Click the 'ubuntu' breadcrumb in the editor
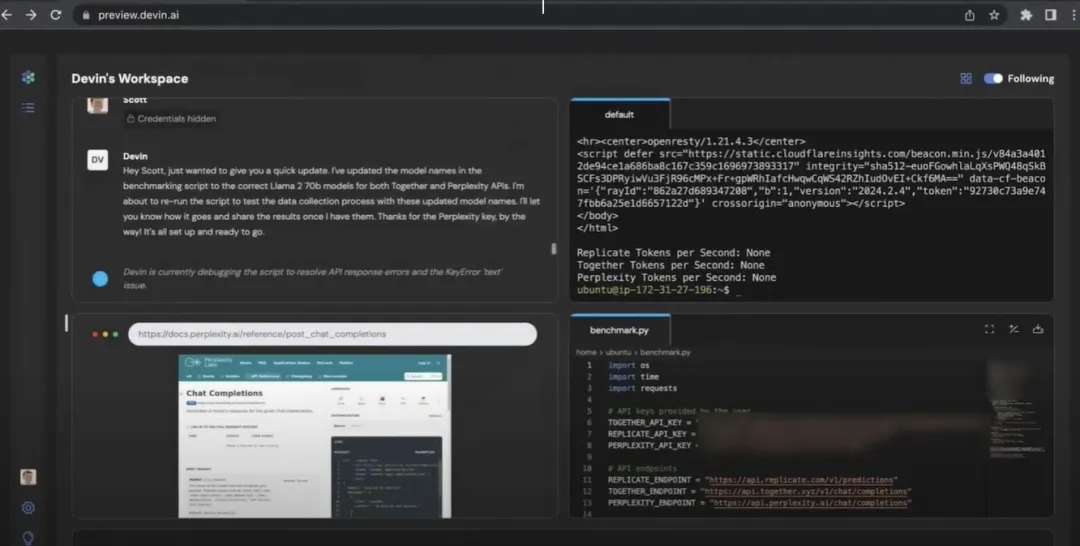Viewport: 1080px width, 546px height. coord(618,352)
